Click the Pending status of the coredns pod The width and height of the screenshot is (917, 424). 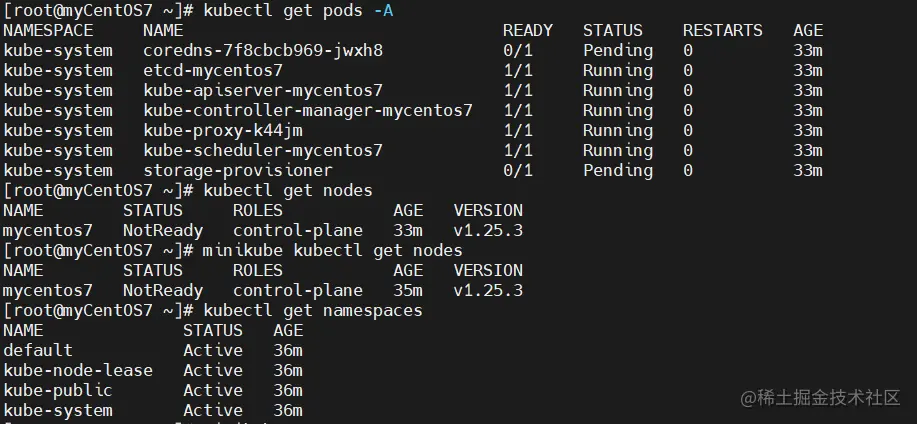(x=617, y=50)
